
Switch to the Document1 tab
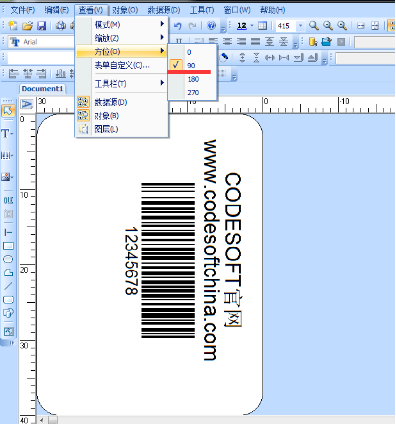[42, 89]
